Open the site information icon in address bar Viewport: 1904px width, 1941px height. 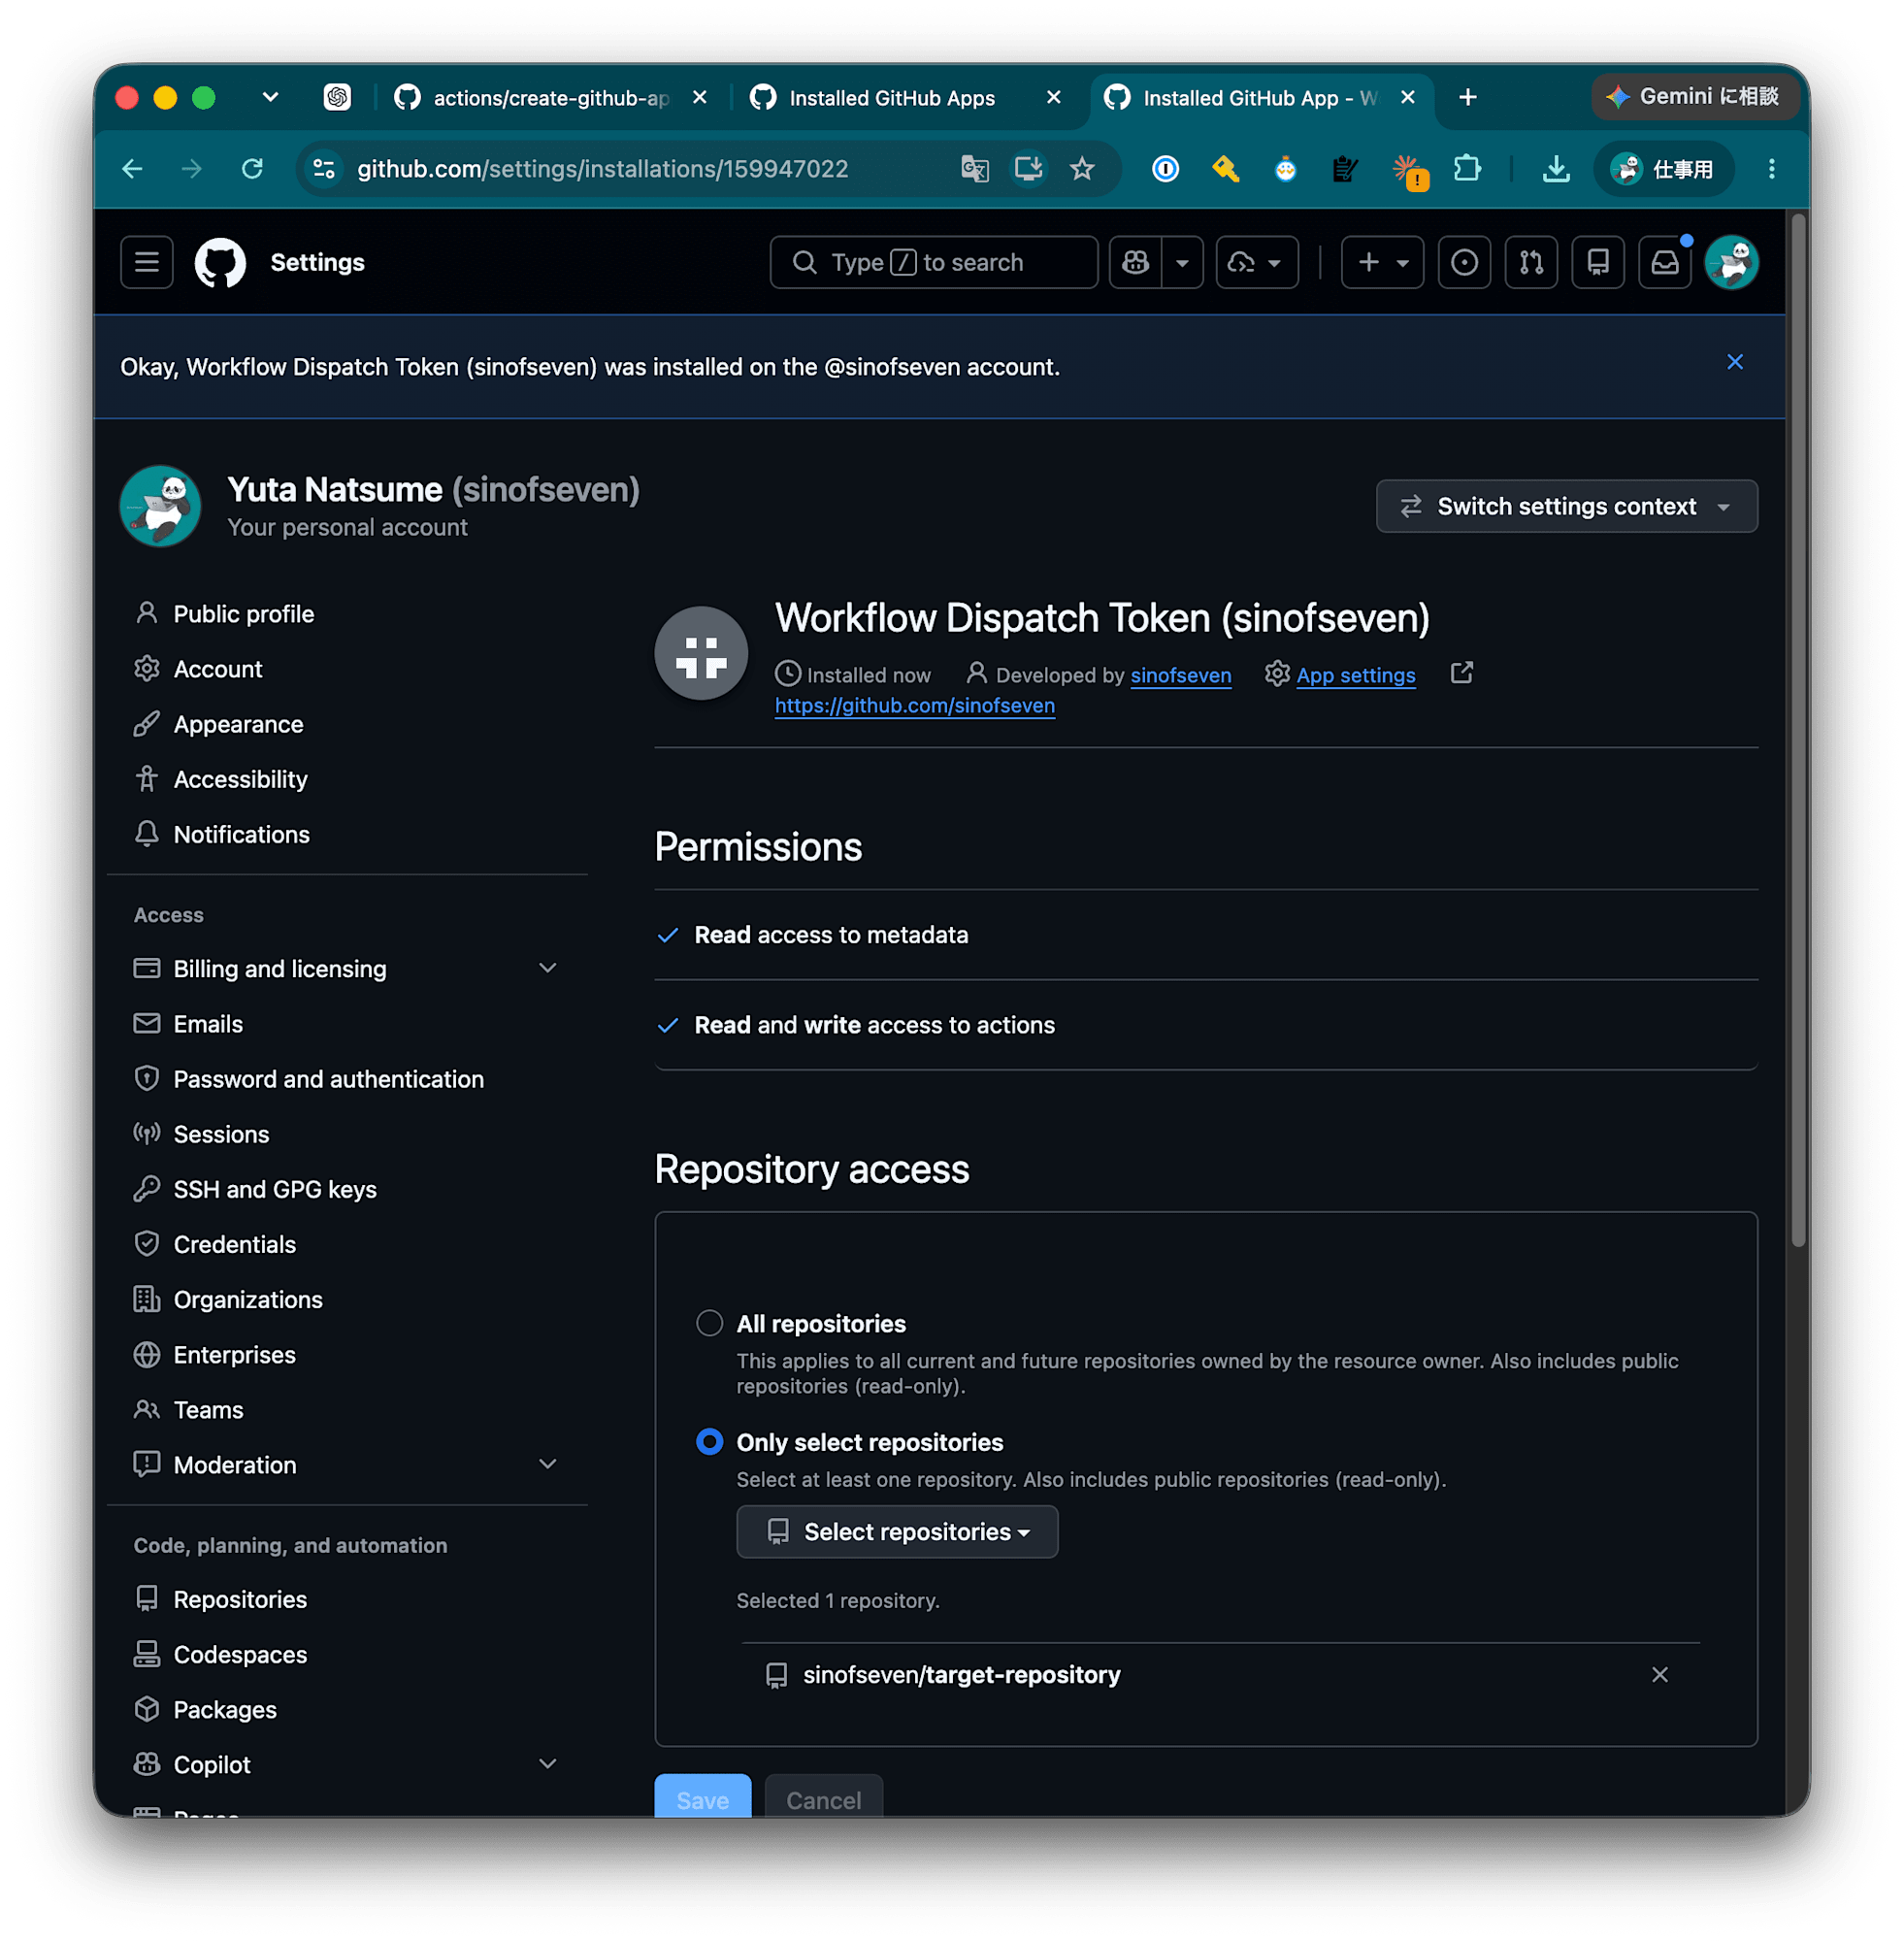pos(324,169)
